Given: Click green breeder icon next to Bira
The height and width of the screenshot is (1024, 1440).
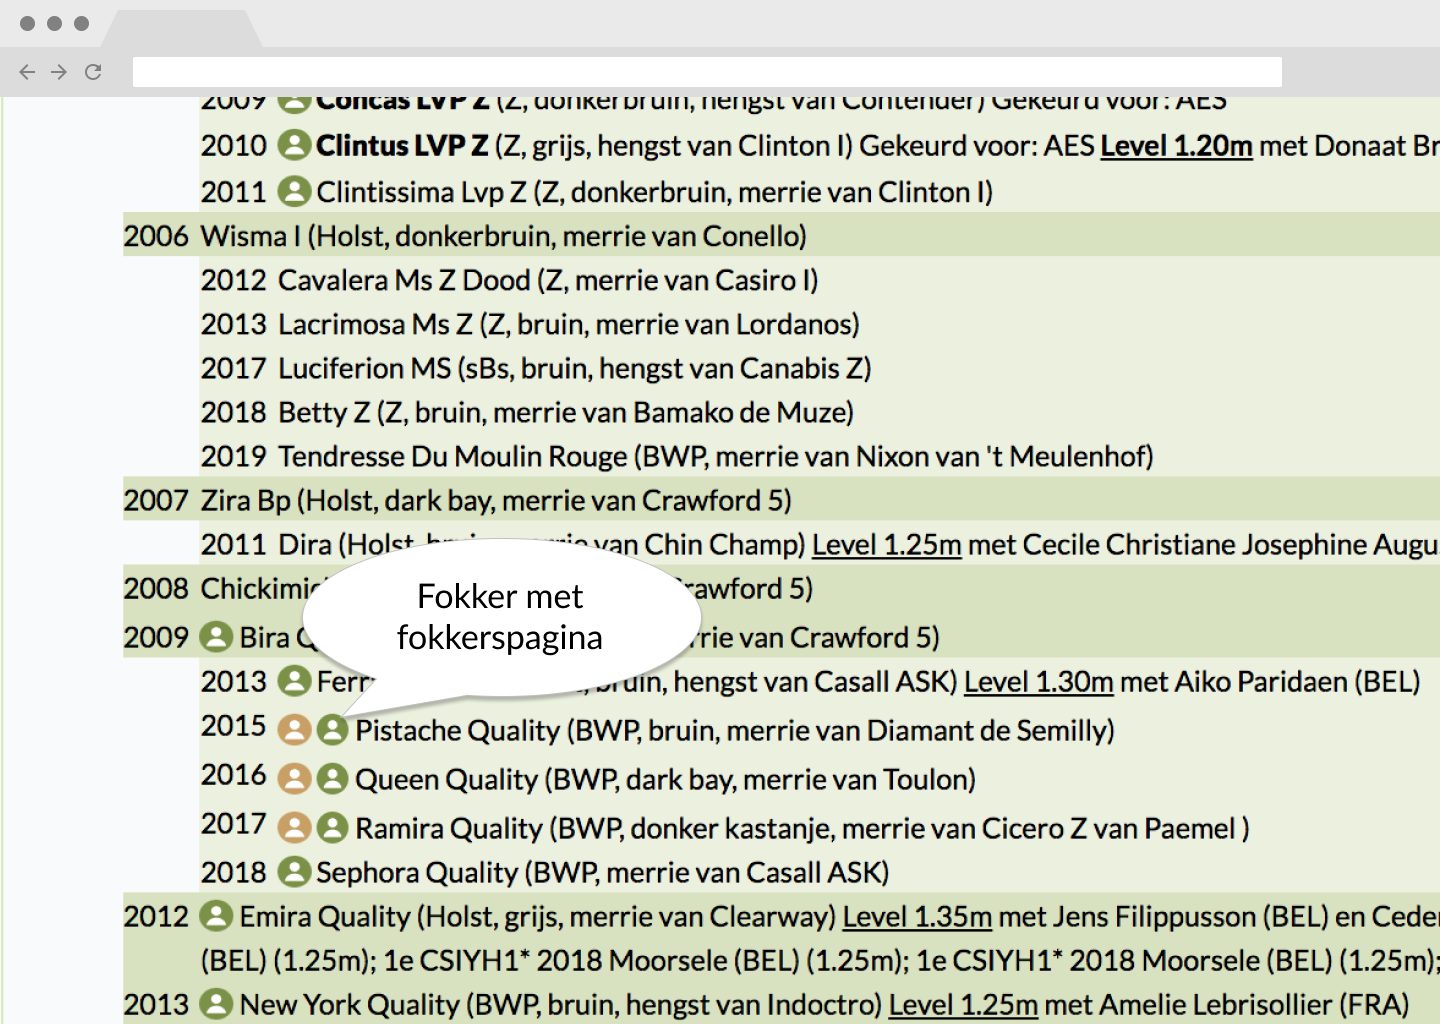Looking at the screenshot, I should 216,636.
